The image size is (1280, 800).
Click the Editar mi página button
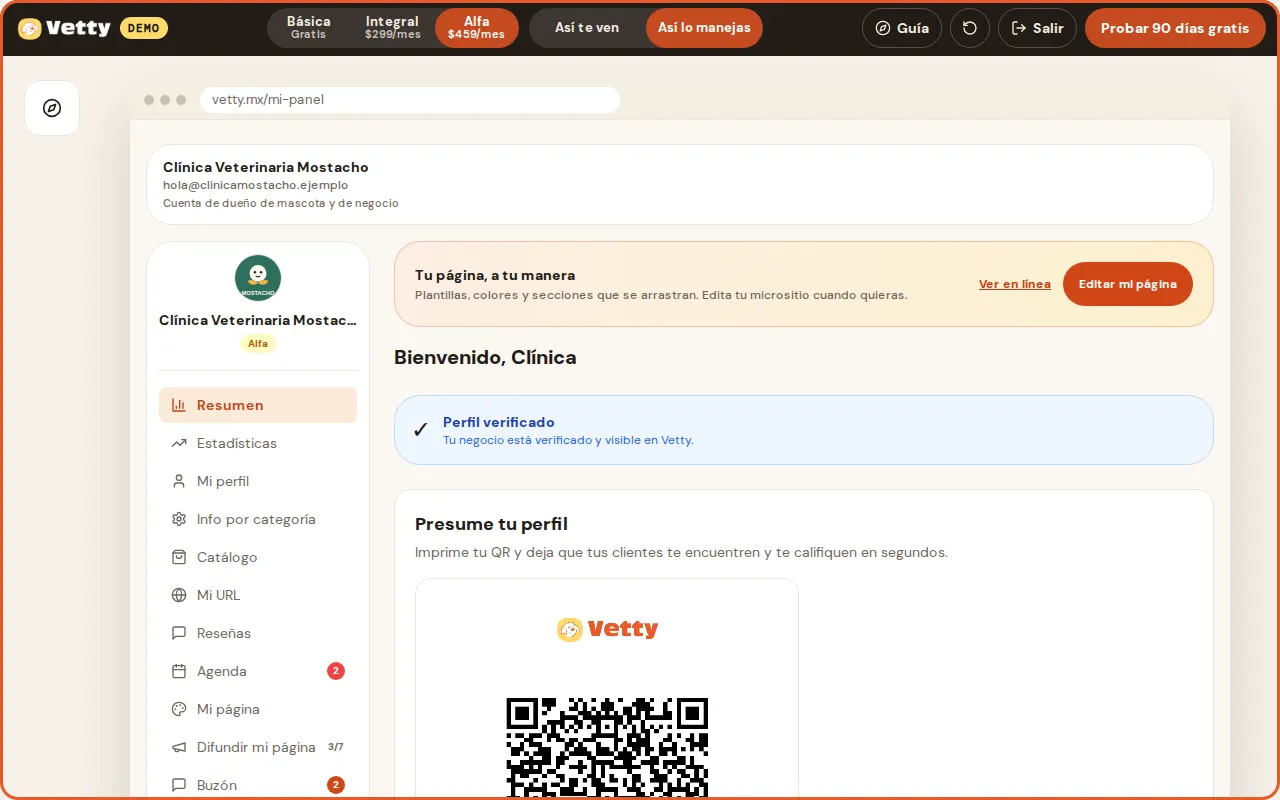(x=1128, y=284)
